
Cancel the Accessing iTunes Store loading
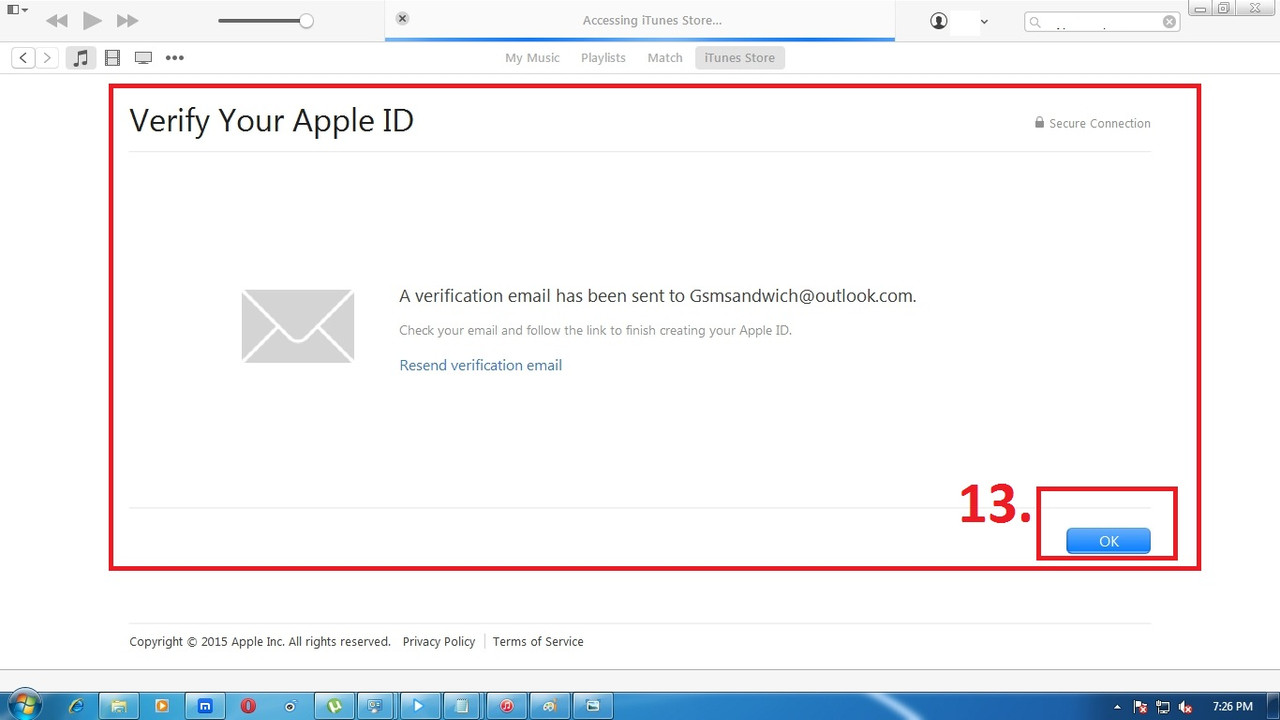(402, 19)
